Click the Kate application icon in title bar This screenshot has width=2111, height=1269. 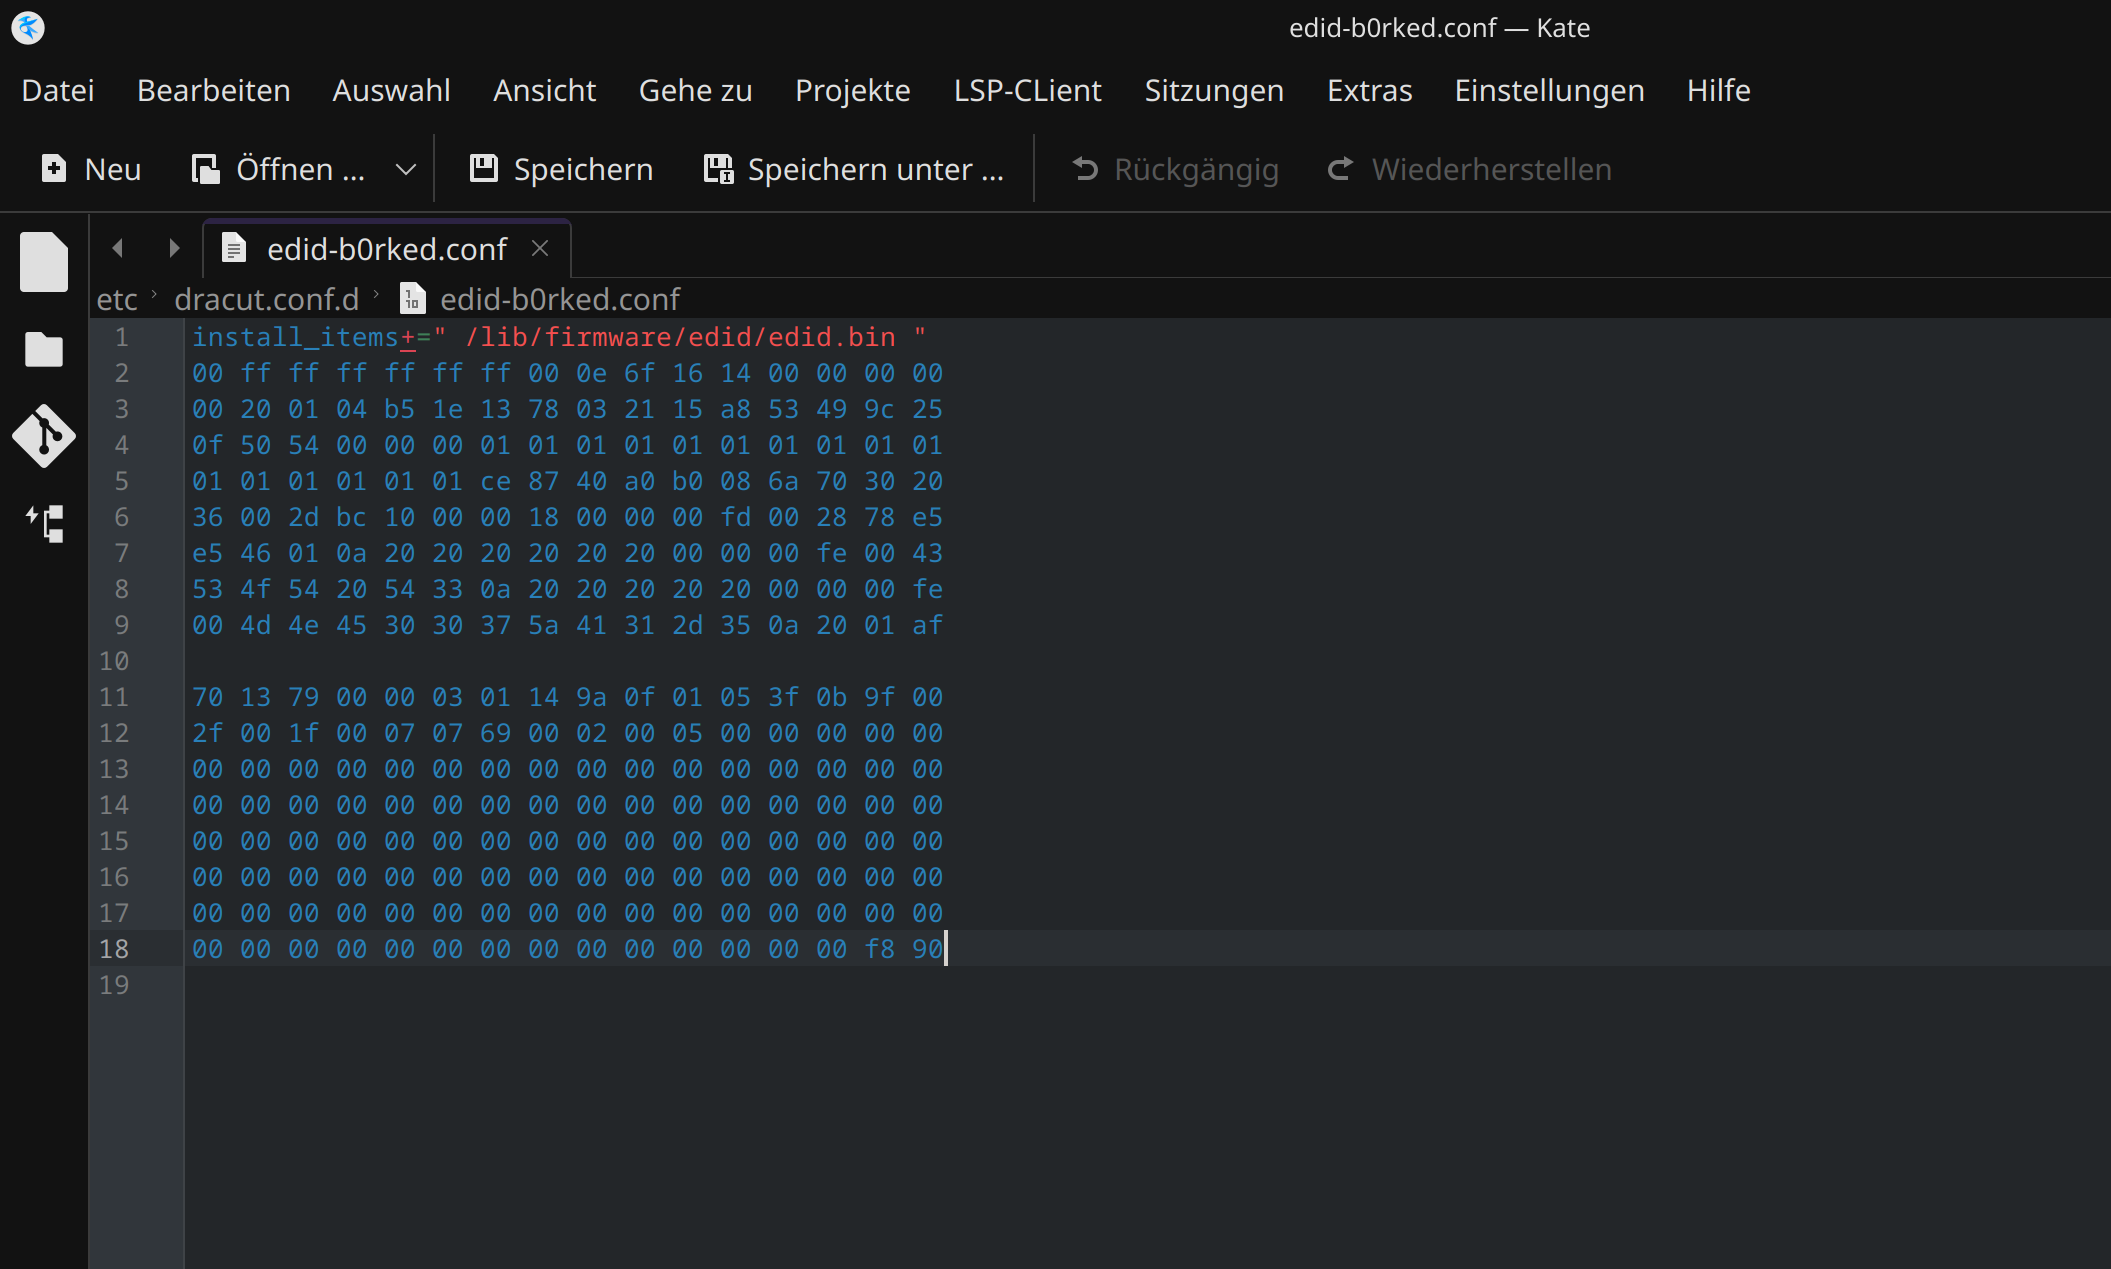click(x=28, y=27)
